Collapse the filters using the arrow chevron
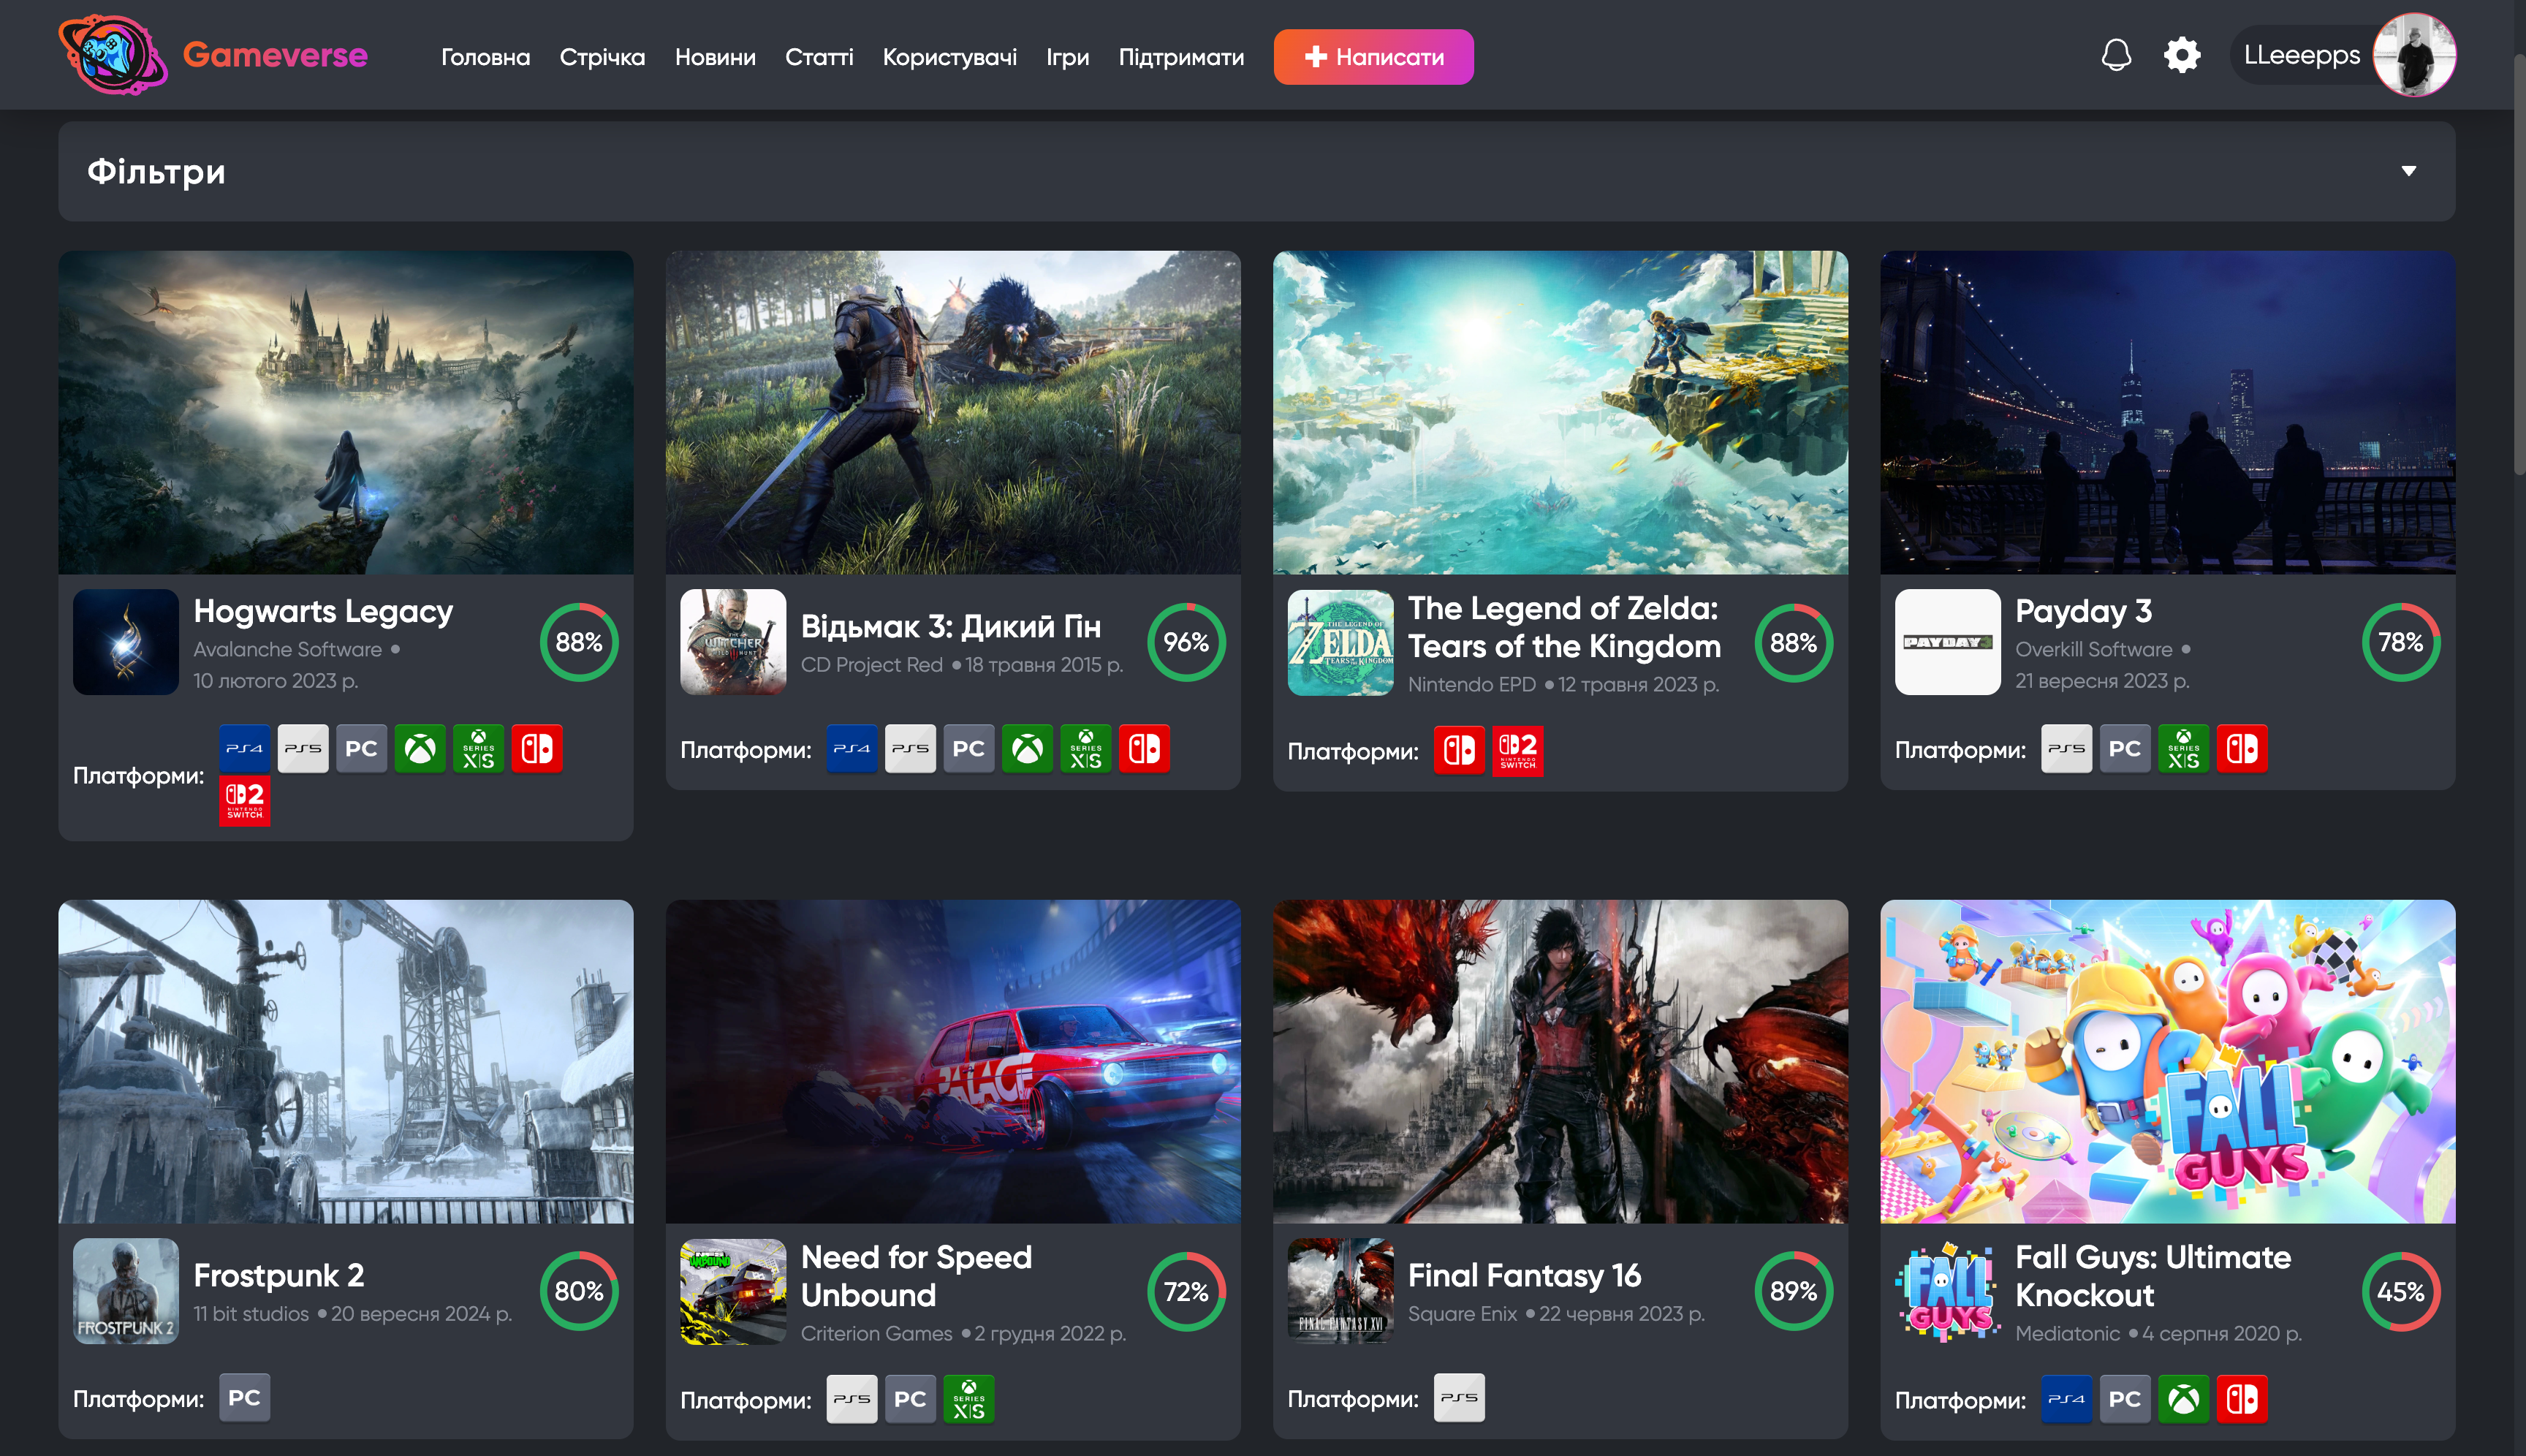This screenshot has height=1456, width=2526. [2410, 172]
